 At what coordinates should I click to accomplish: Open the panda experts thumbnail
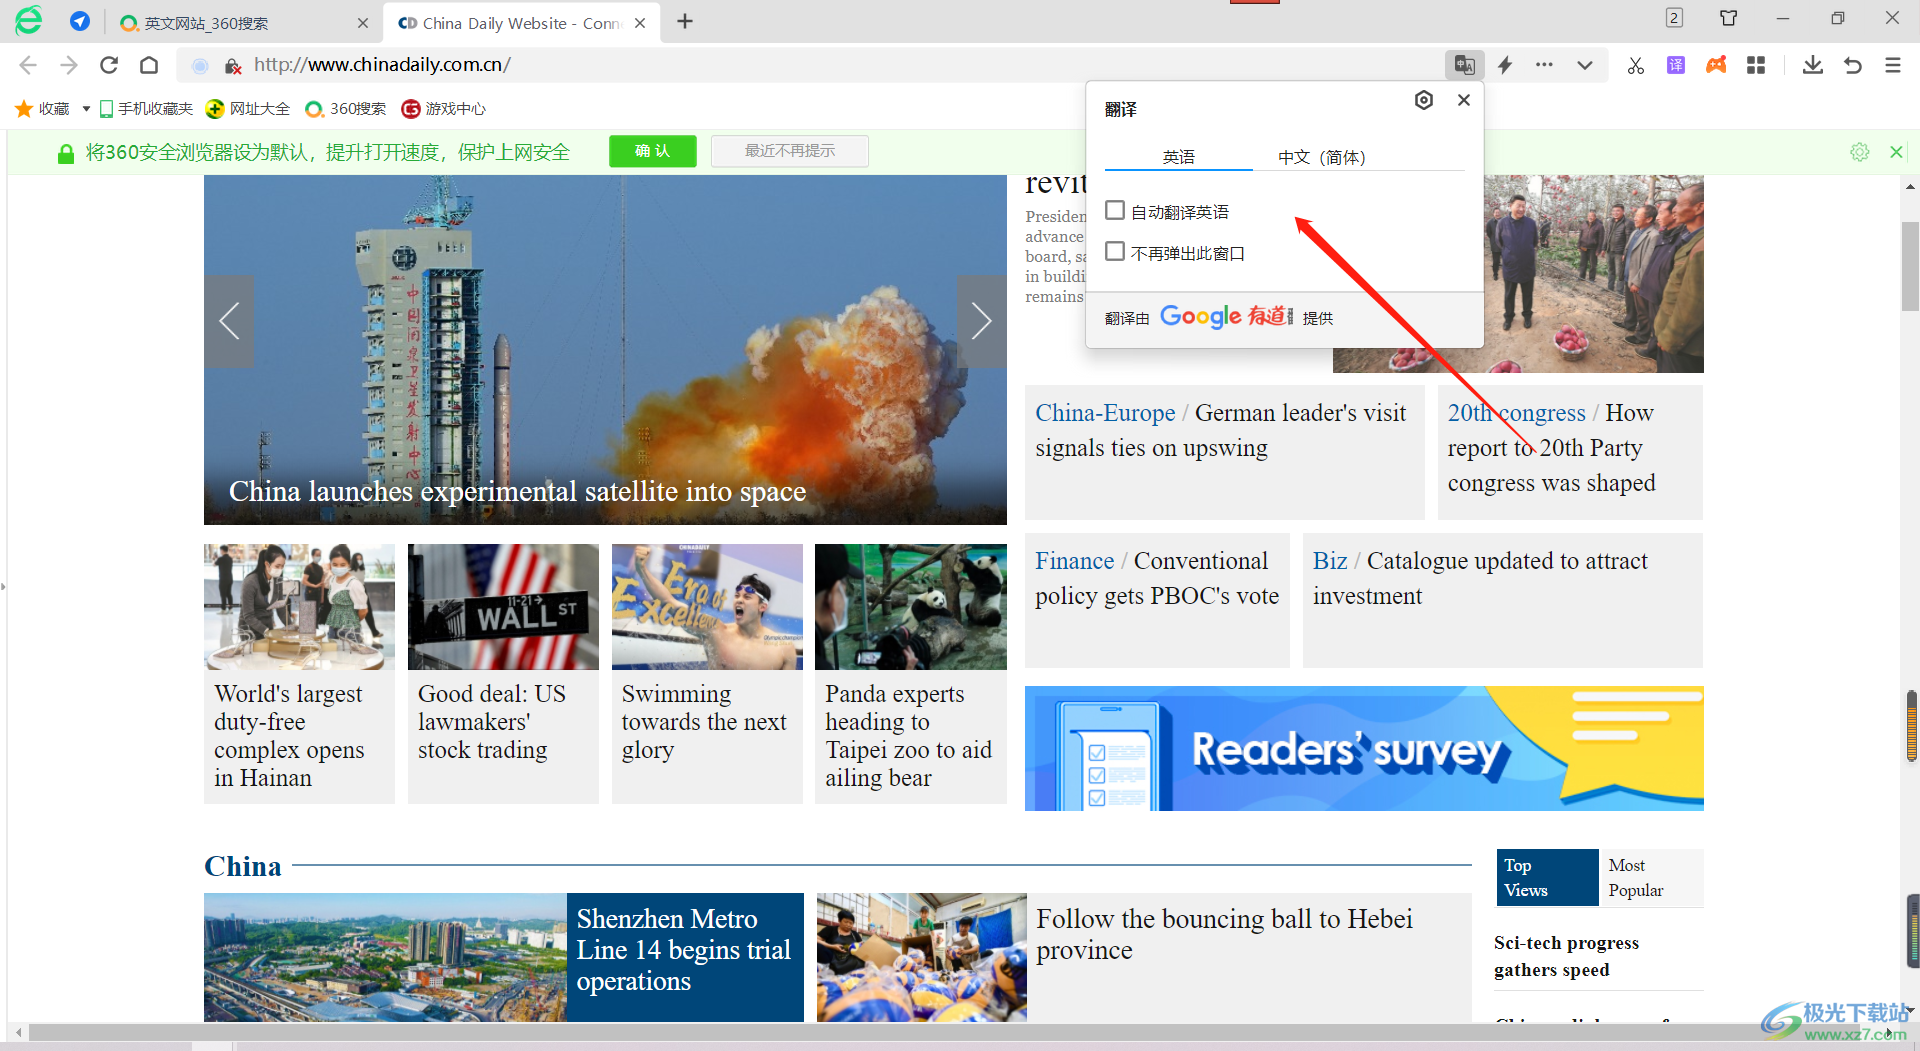click(x=911, y=607)
